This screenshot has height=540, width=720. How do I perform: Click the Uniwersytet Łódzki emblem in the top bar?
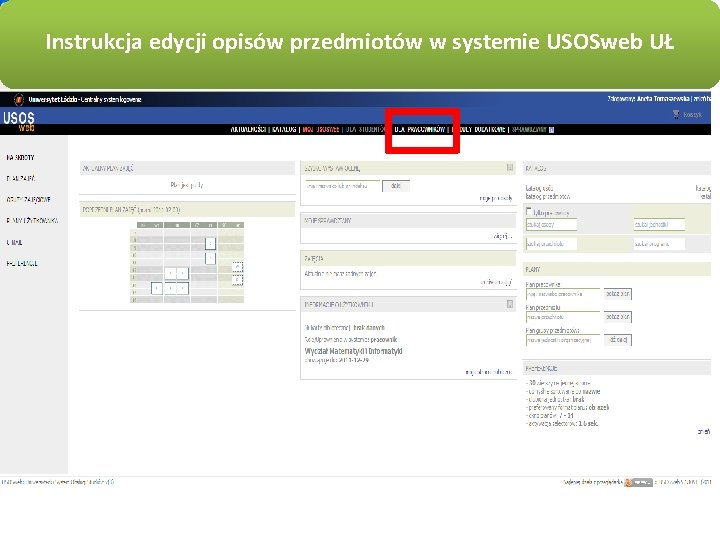coord(19,99)
